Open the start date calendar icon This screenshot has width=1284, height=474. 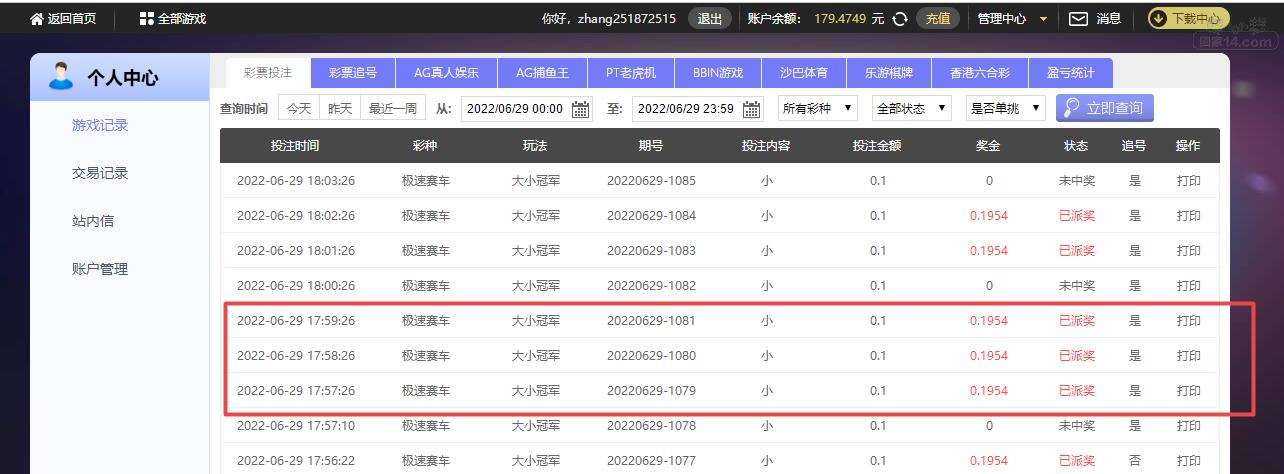pyautogui.click(x=580, y=109)
